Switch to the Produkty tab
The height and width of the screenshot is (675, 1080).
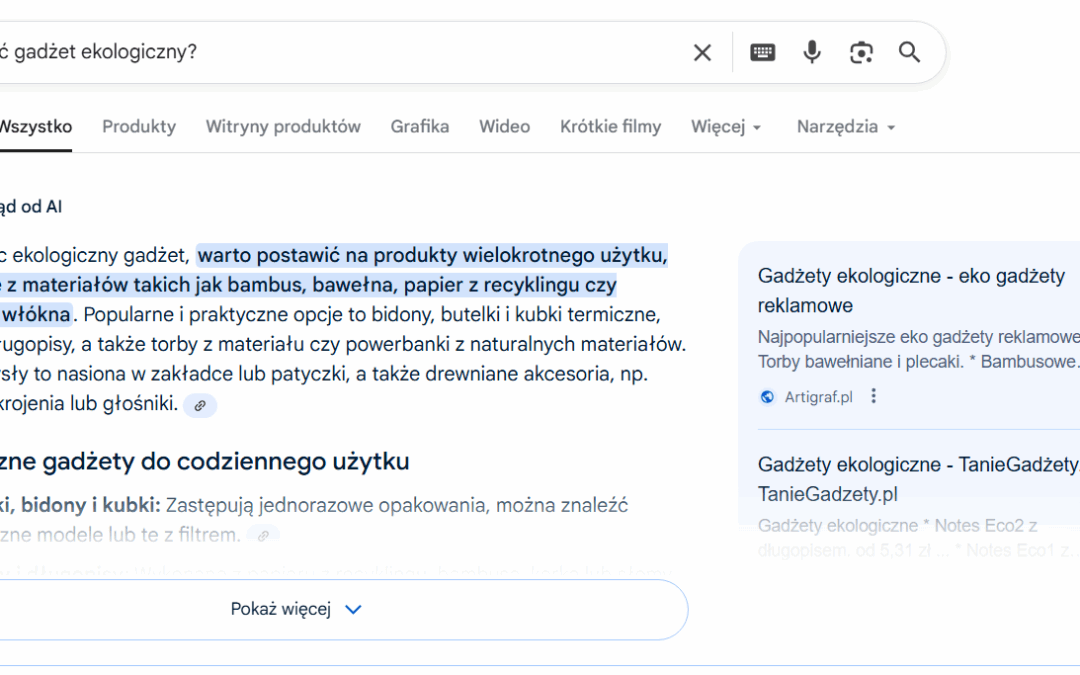(138, 127)
